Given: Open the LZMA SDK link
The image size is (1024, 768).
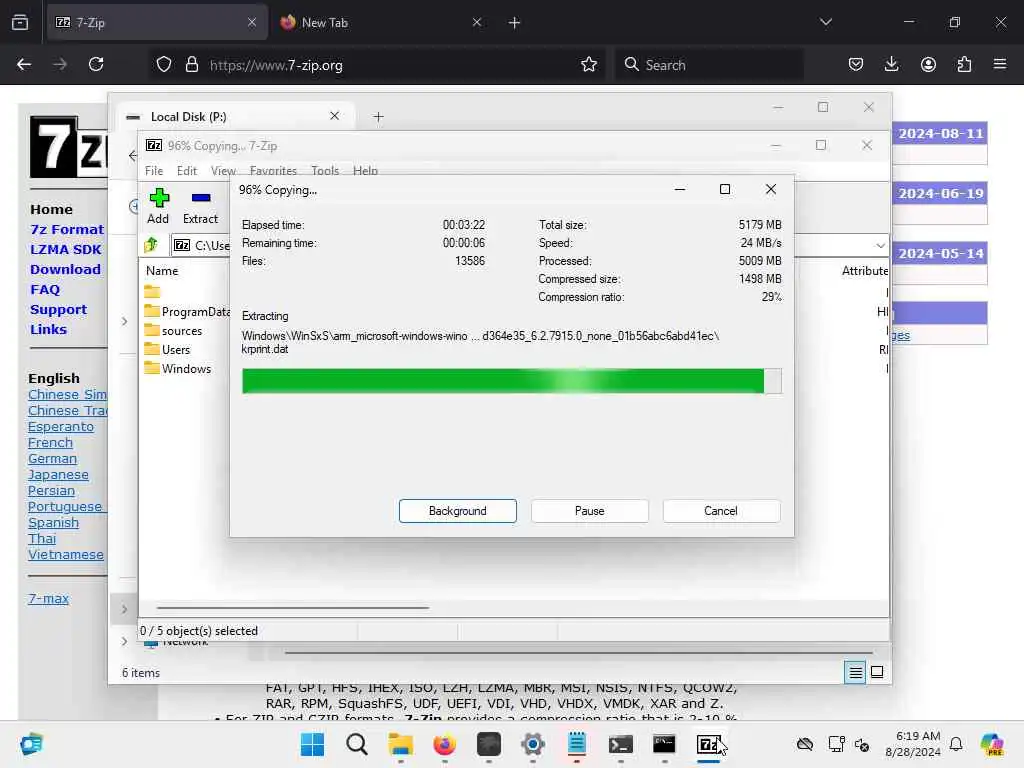Looking at the screenshot, I should tap(65, 249).
